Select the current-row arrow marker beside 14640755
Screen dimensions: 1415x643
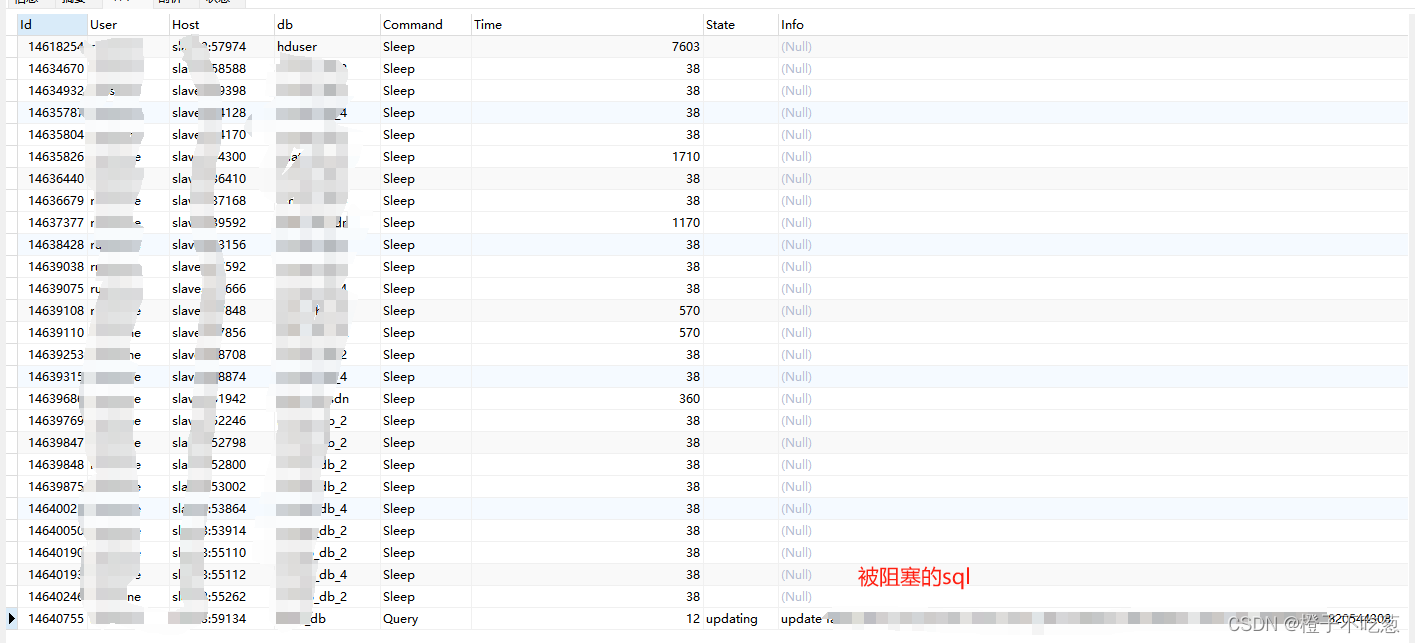click(x=11, y=619)
